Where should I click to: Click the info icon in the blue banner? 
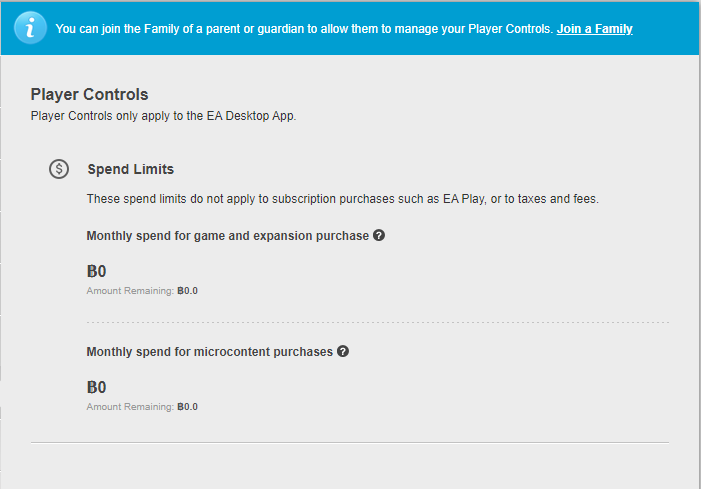(x=31, y=29)
